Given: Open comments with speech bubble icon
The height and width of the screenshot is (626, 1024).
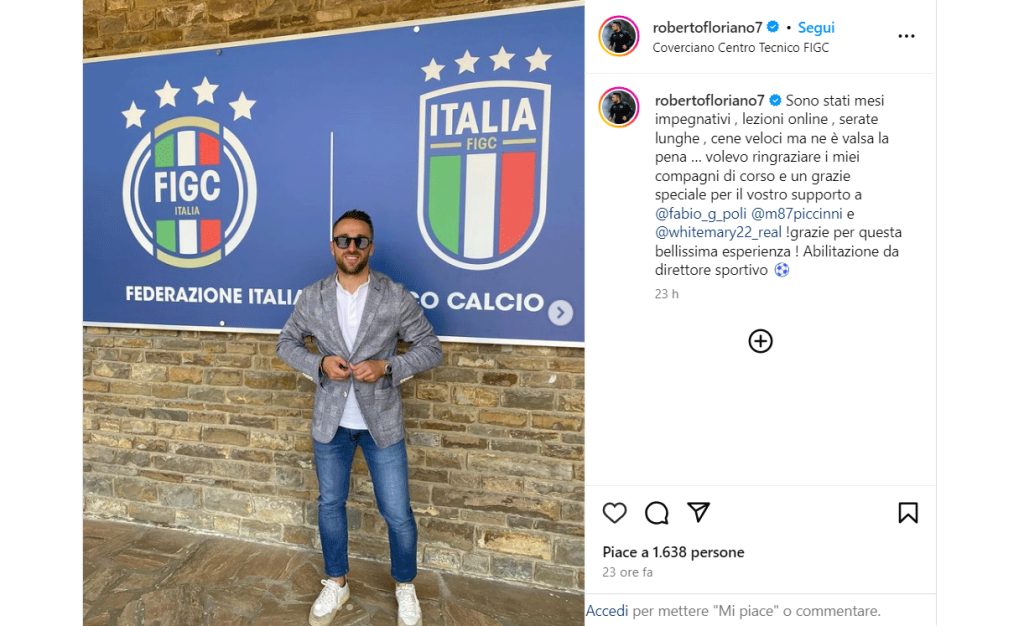Looking at the screenshot, I should (656, 513).
